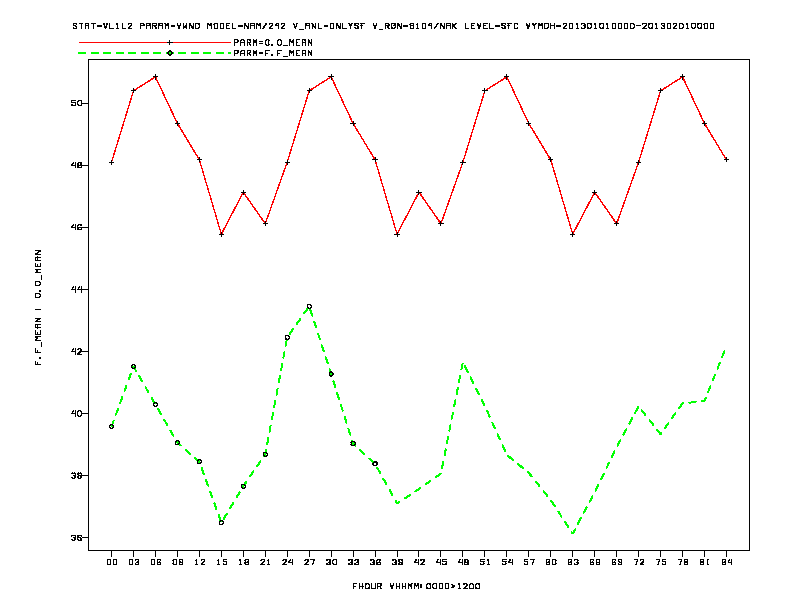Click the red solid legend line sample
Image resolution: width=792 pixels, height=612 pixels.
tap(155, 42)
